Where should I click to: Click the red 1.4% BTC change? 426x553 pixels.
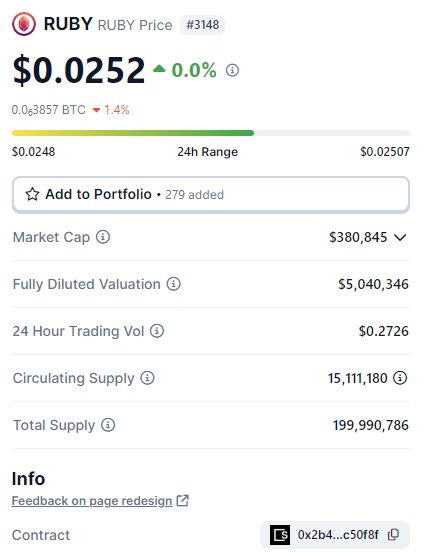click(117, 110)
